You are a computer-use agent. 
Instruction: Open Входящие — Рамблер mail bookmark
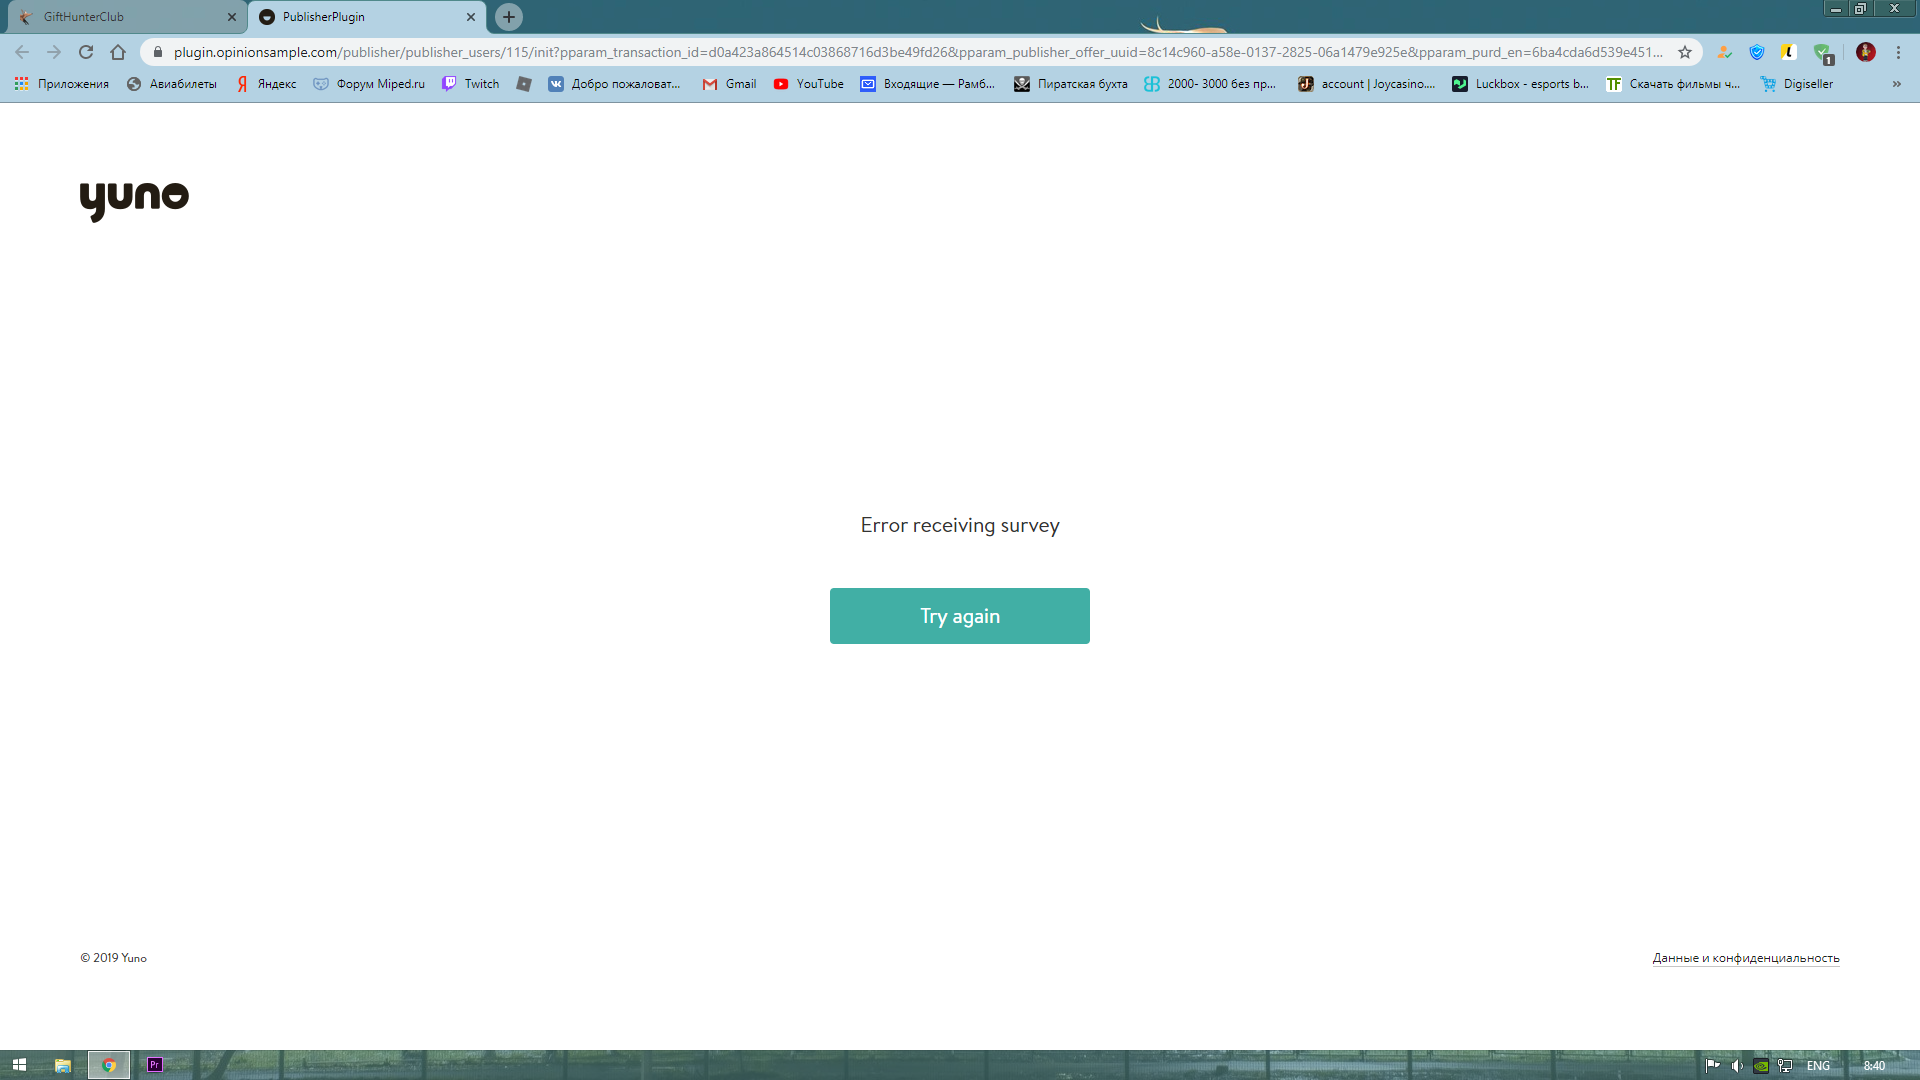[x=928, y=84]
